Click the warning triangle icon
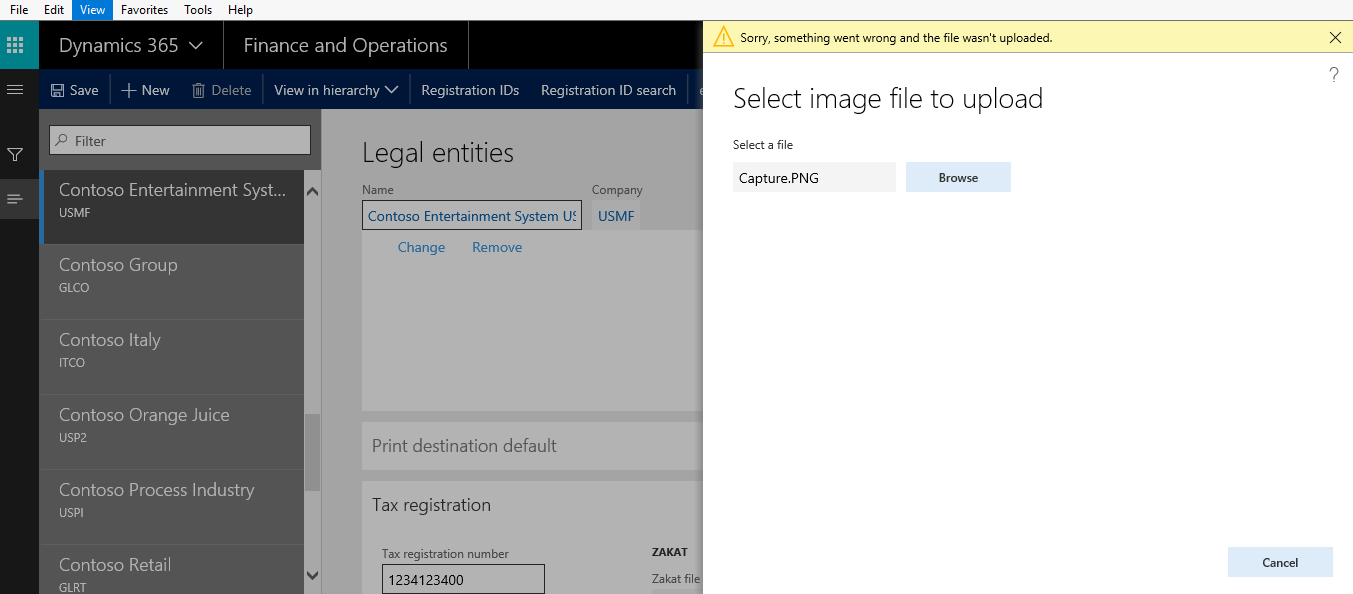Screen dimensions: 1353x594 pos(722,38)
